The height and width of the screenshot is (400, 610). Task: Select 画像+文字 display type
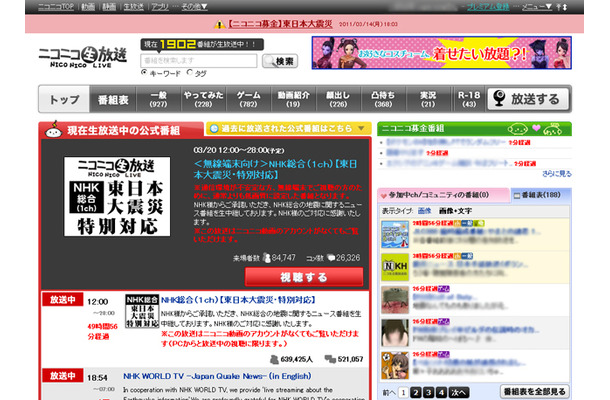[x=455, y=211]
